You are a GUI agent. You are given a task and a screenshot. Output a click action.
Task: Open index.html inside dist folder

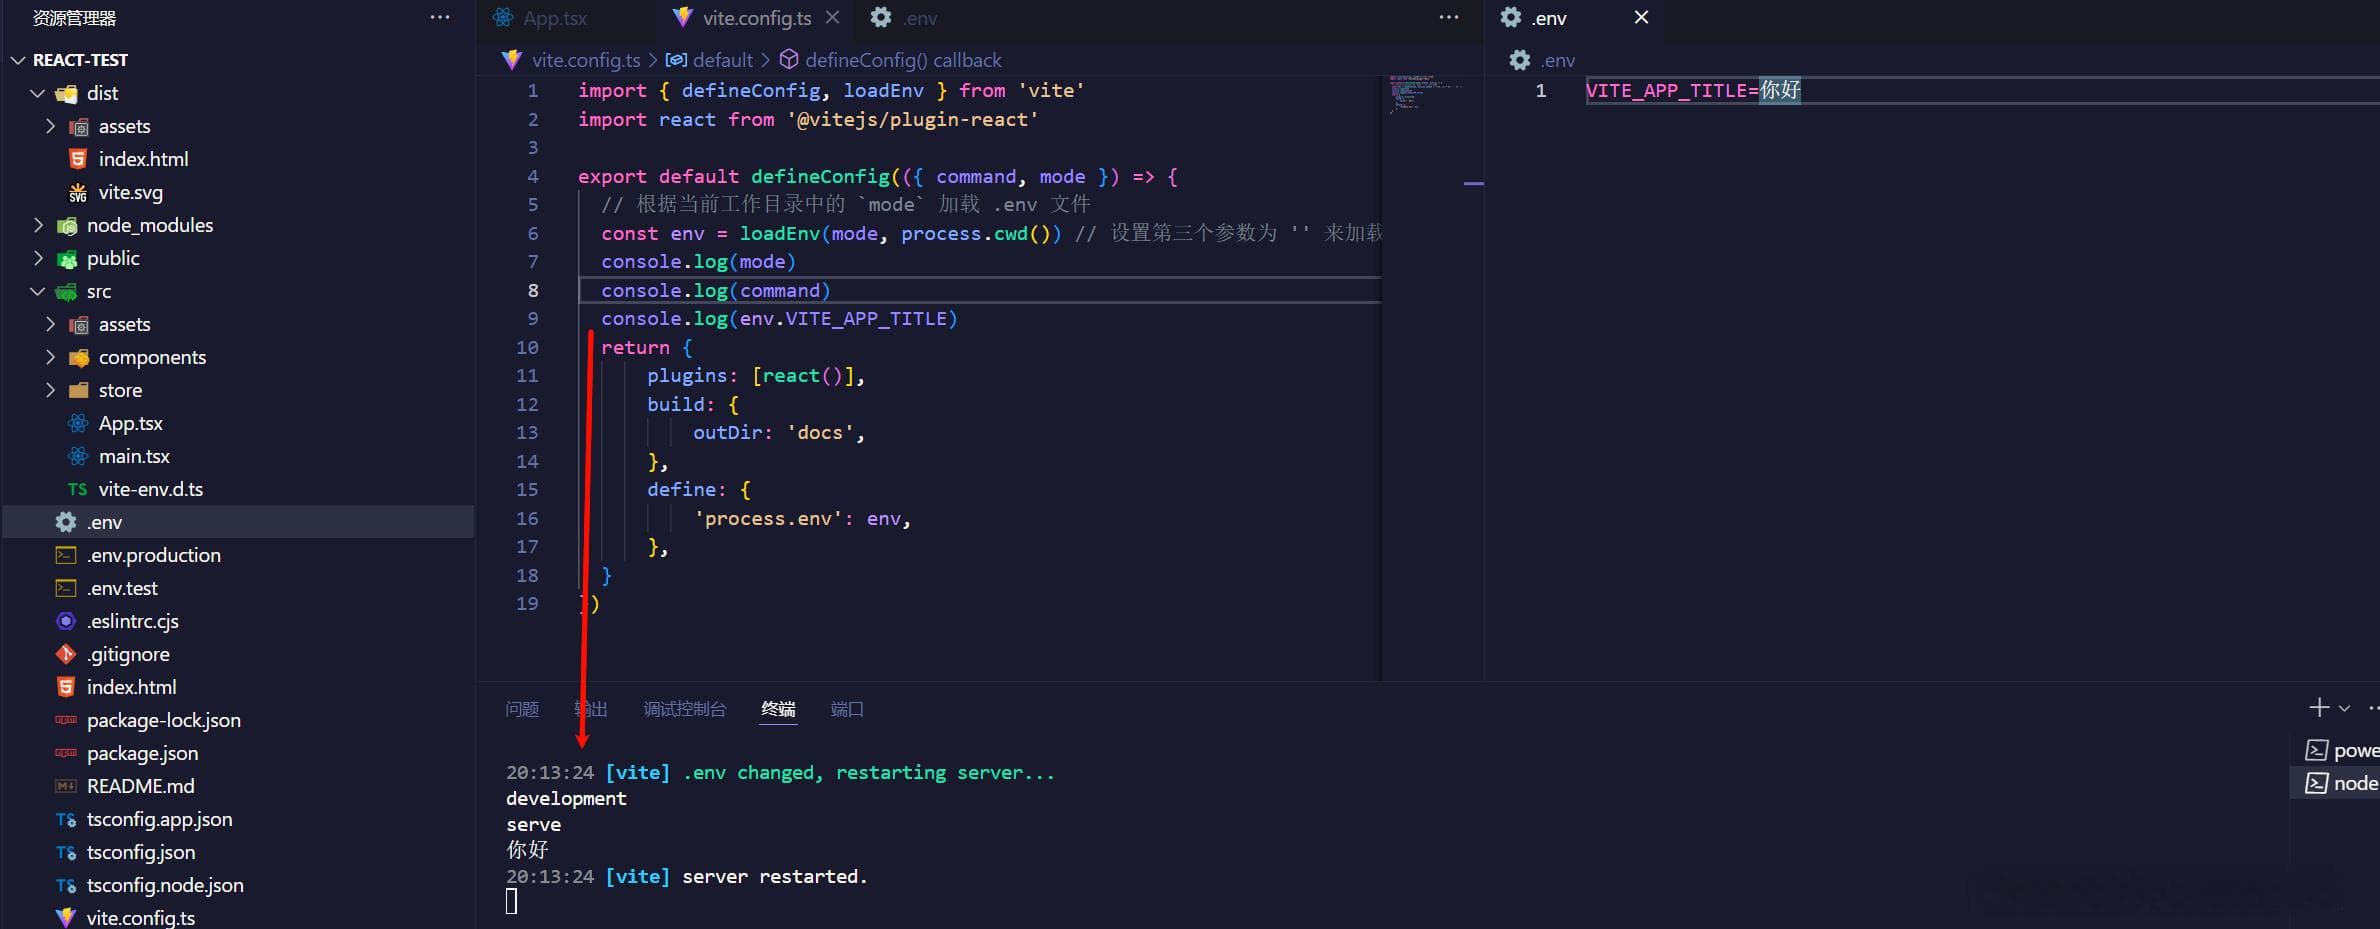point(143,159)
